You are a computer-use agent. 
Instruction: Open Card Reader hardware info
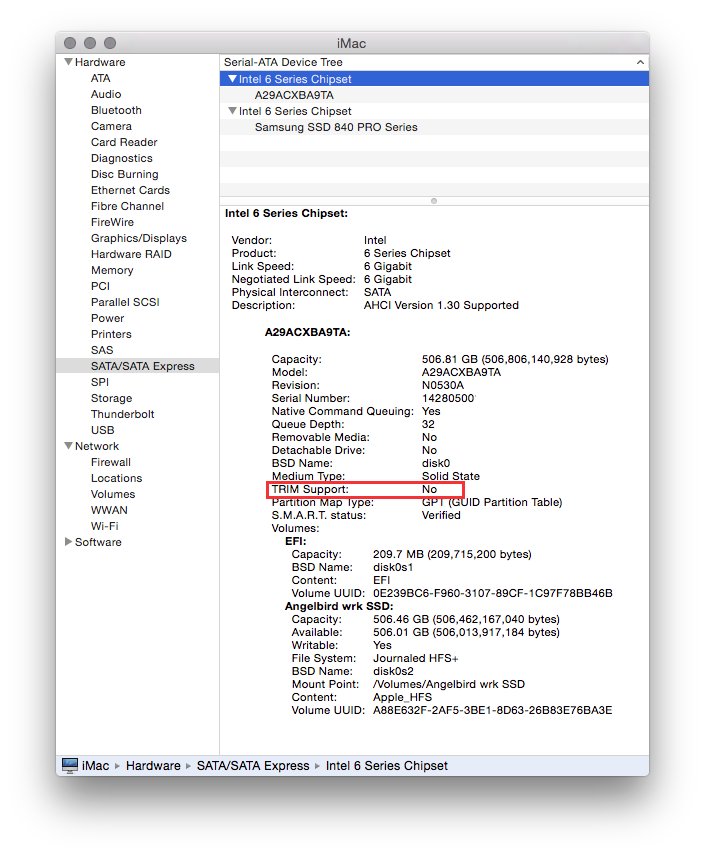(124, 142)
